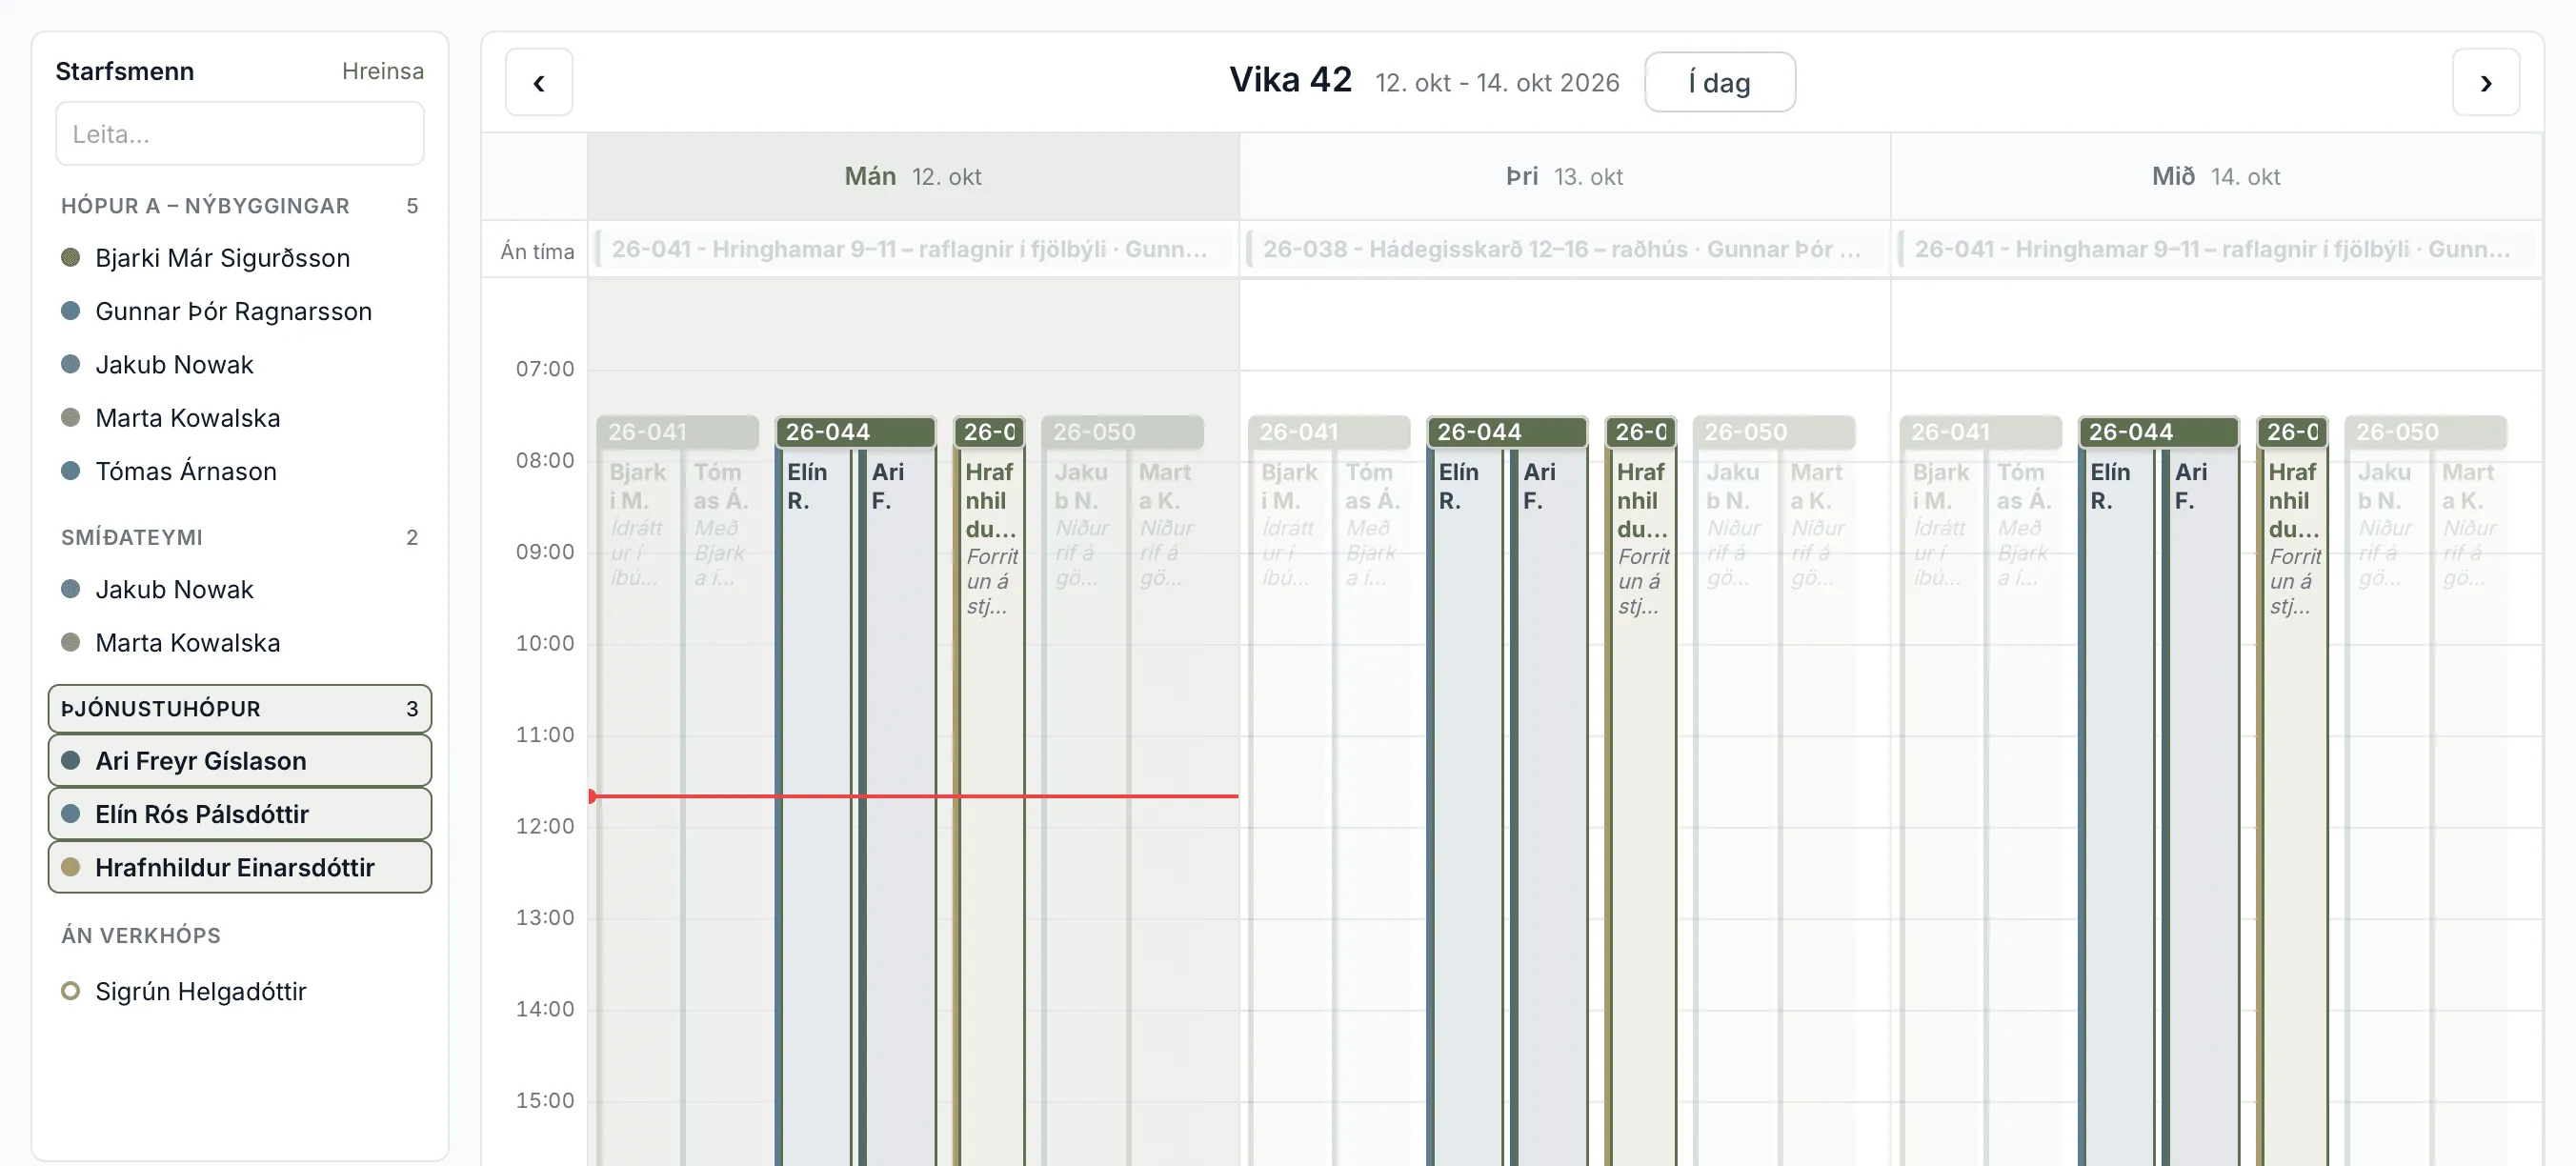Viewport: 2576px width, 1166px height.
Task: Select Sigrún Helgadóttir without work group
Action: pyautogui.click(x=240, y=991)
